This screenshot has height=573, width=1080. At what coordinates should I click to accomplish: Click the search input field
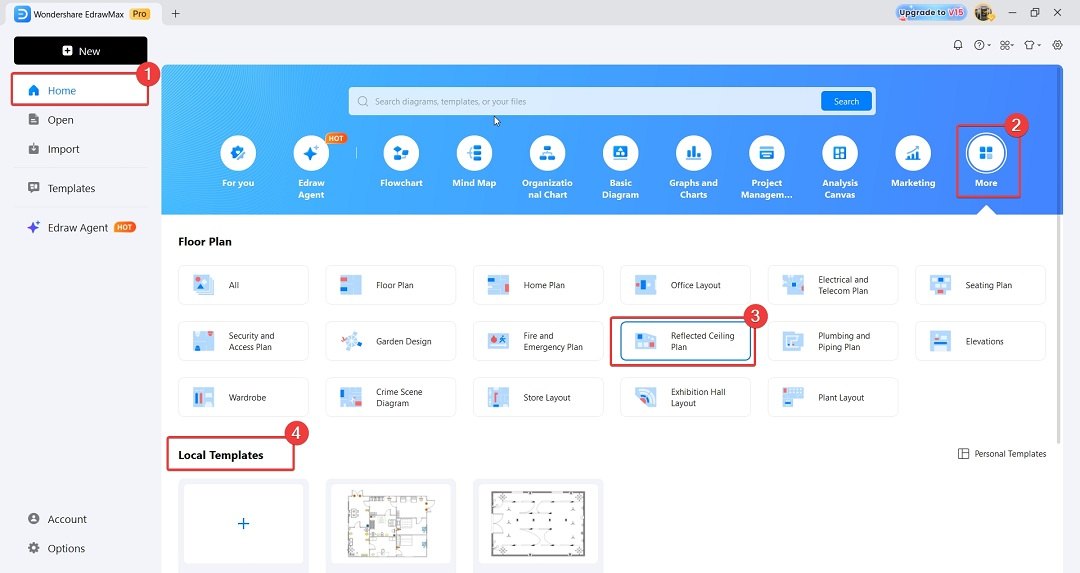(x=585, y=101)
